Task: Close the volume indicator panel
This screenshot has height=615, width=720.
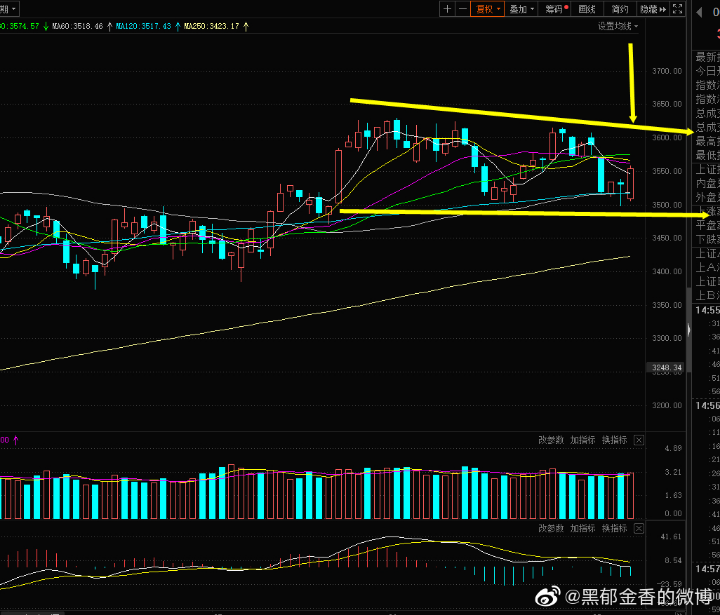Action: pos(639,440)
